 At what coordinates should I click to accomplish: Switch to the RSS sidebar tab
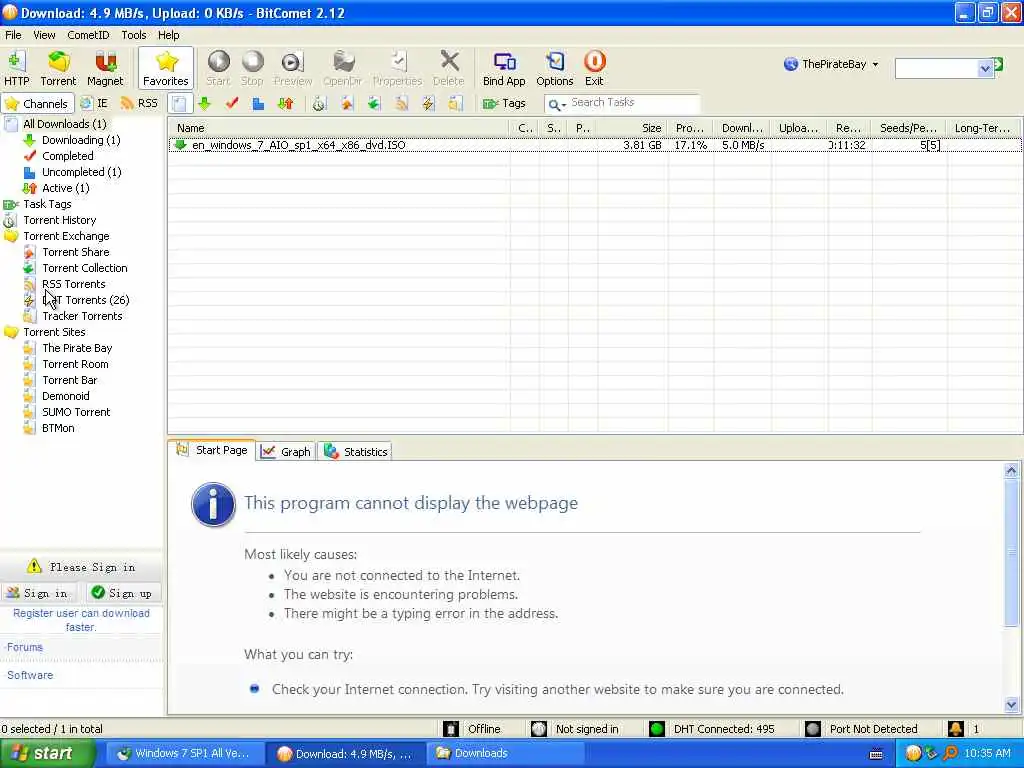click(x=140, y=103)
